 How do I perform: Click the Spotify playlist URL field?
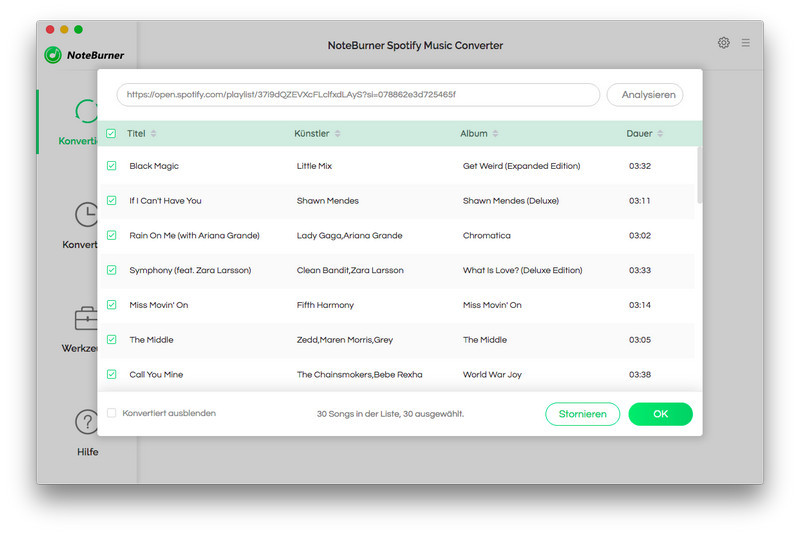358,95
